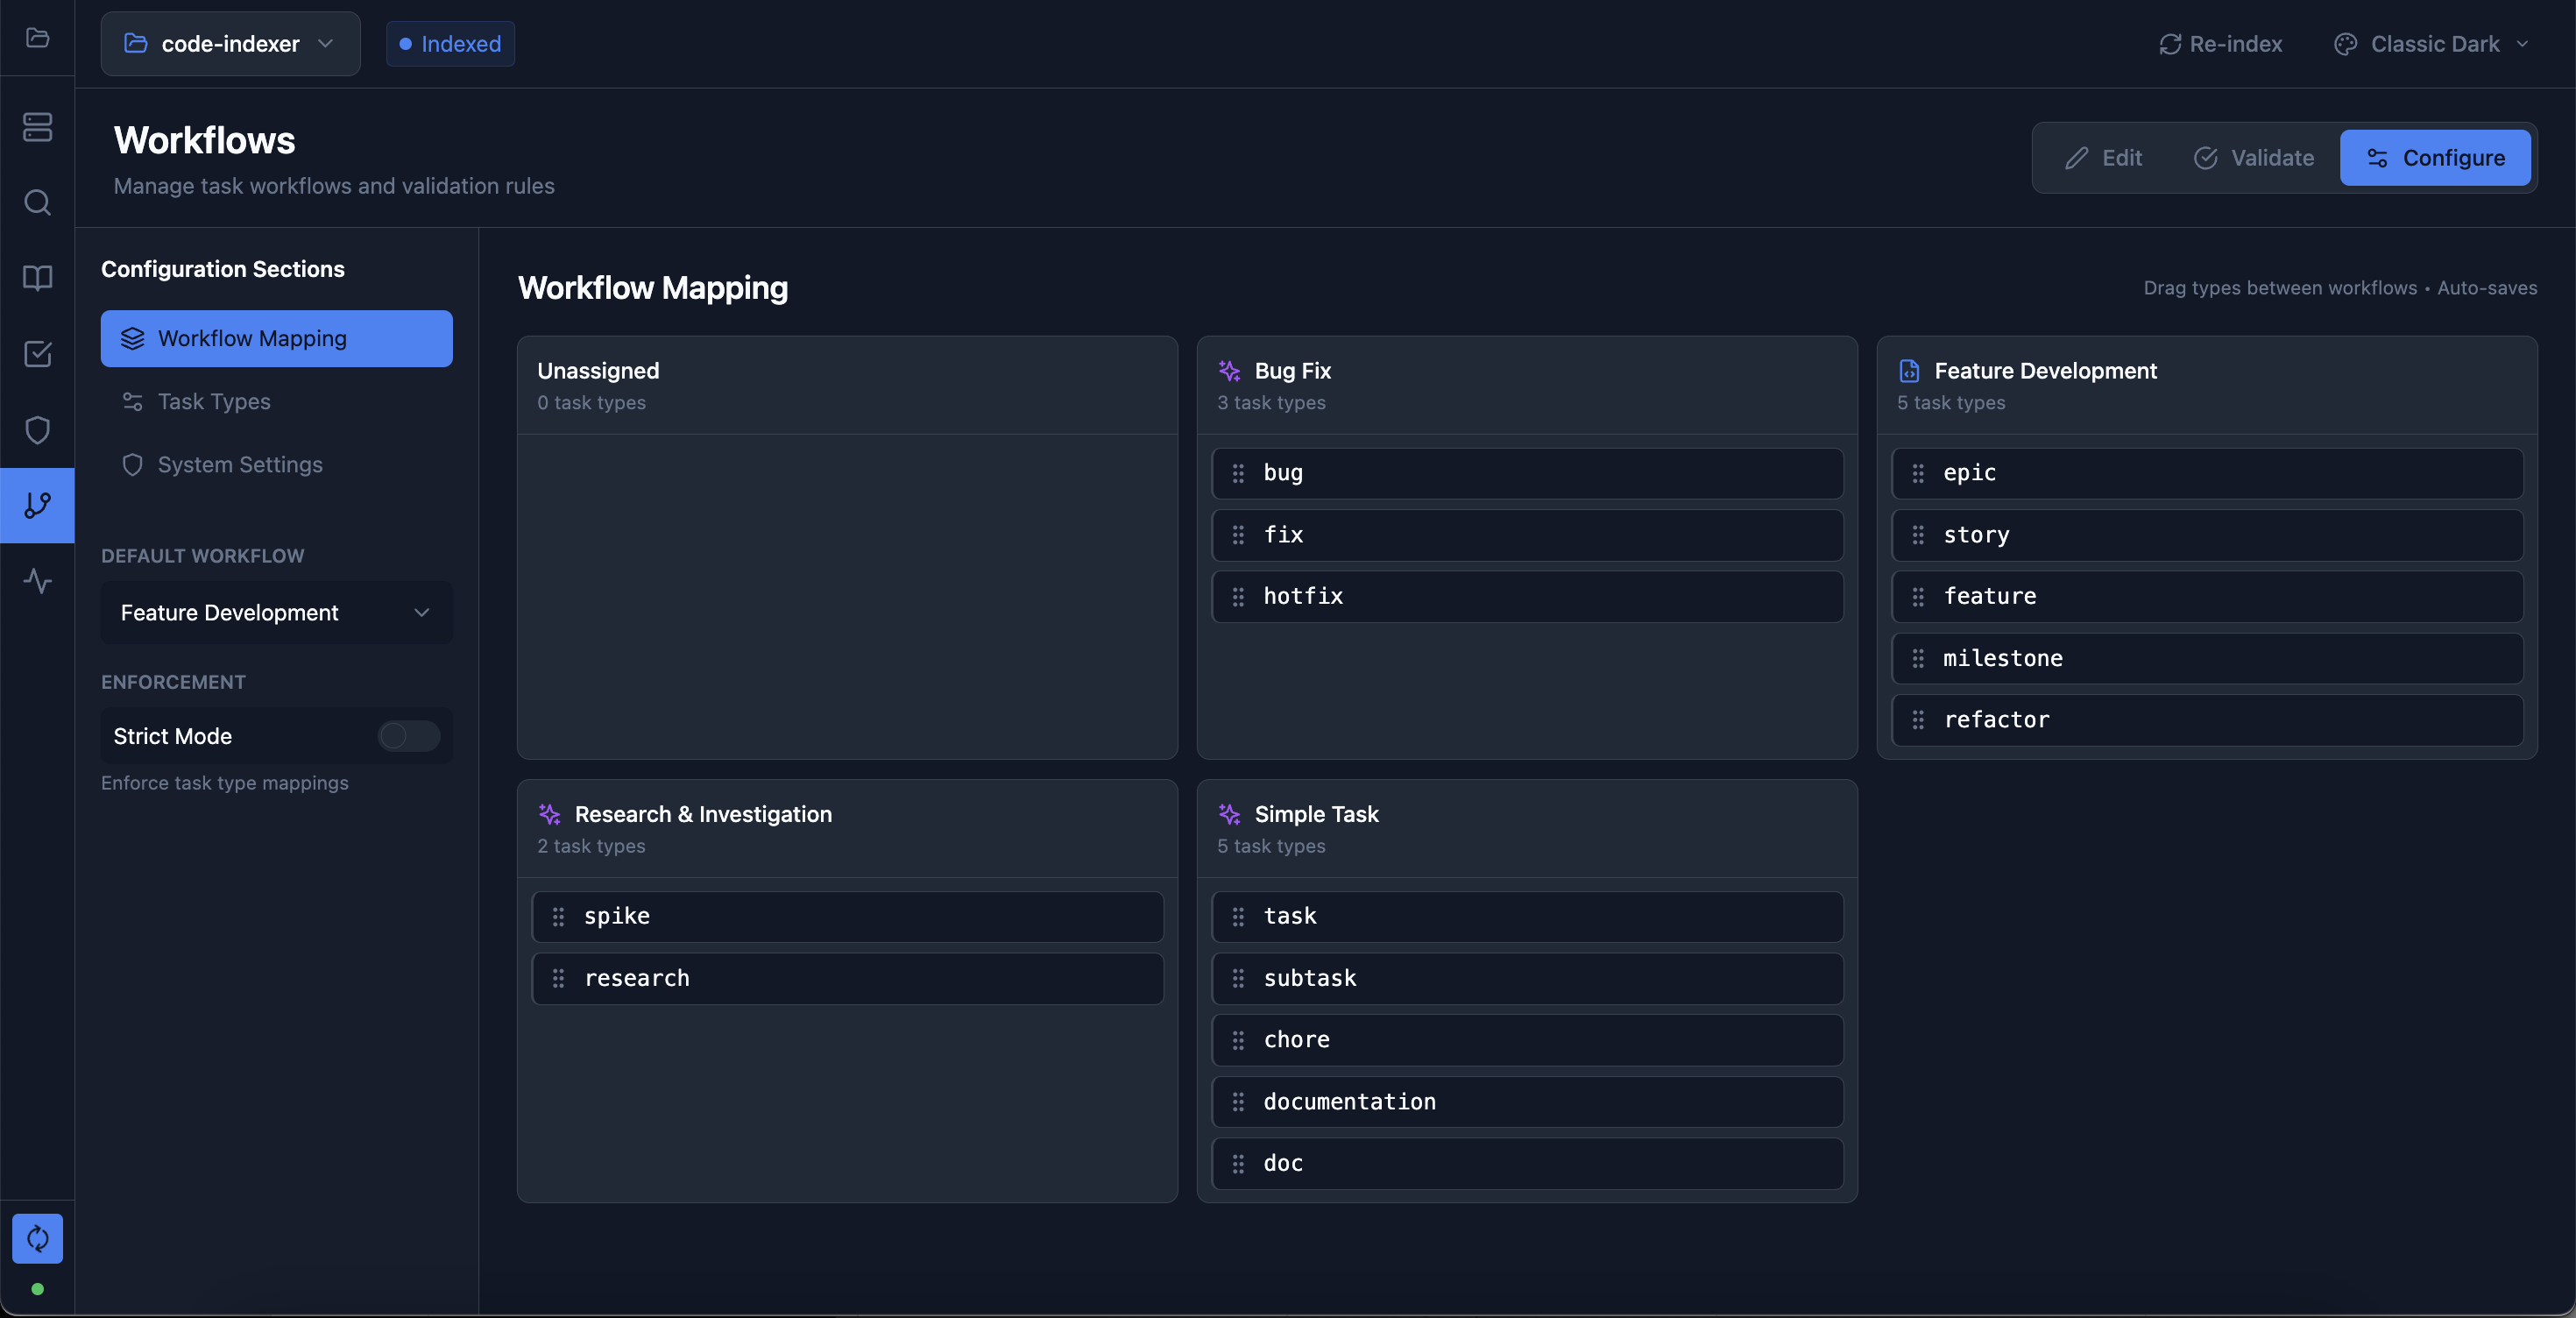The height and width of the screenshot is (1318, 2576).
Task: Click the folder icon at the top of the sidebar
Action: click(37, 38)
